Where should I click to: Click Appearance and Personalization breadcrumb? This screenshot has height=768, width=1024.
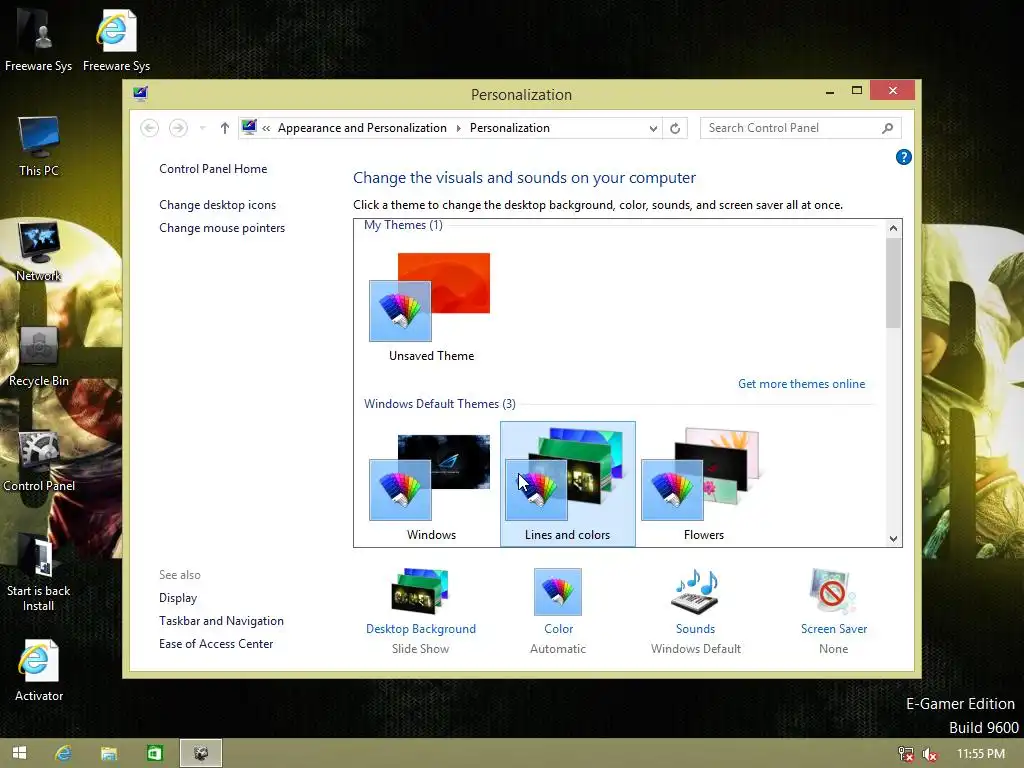362,128
